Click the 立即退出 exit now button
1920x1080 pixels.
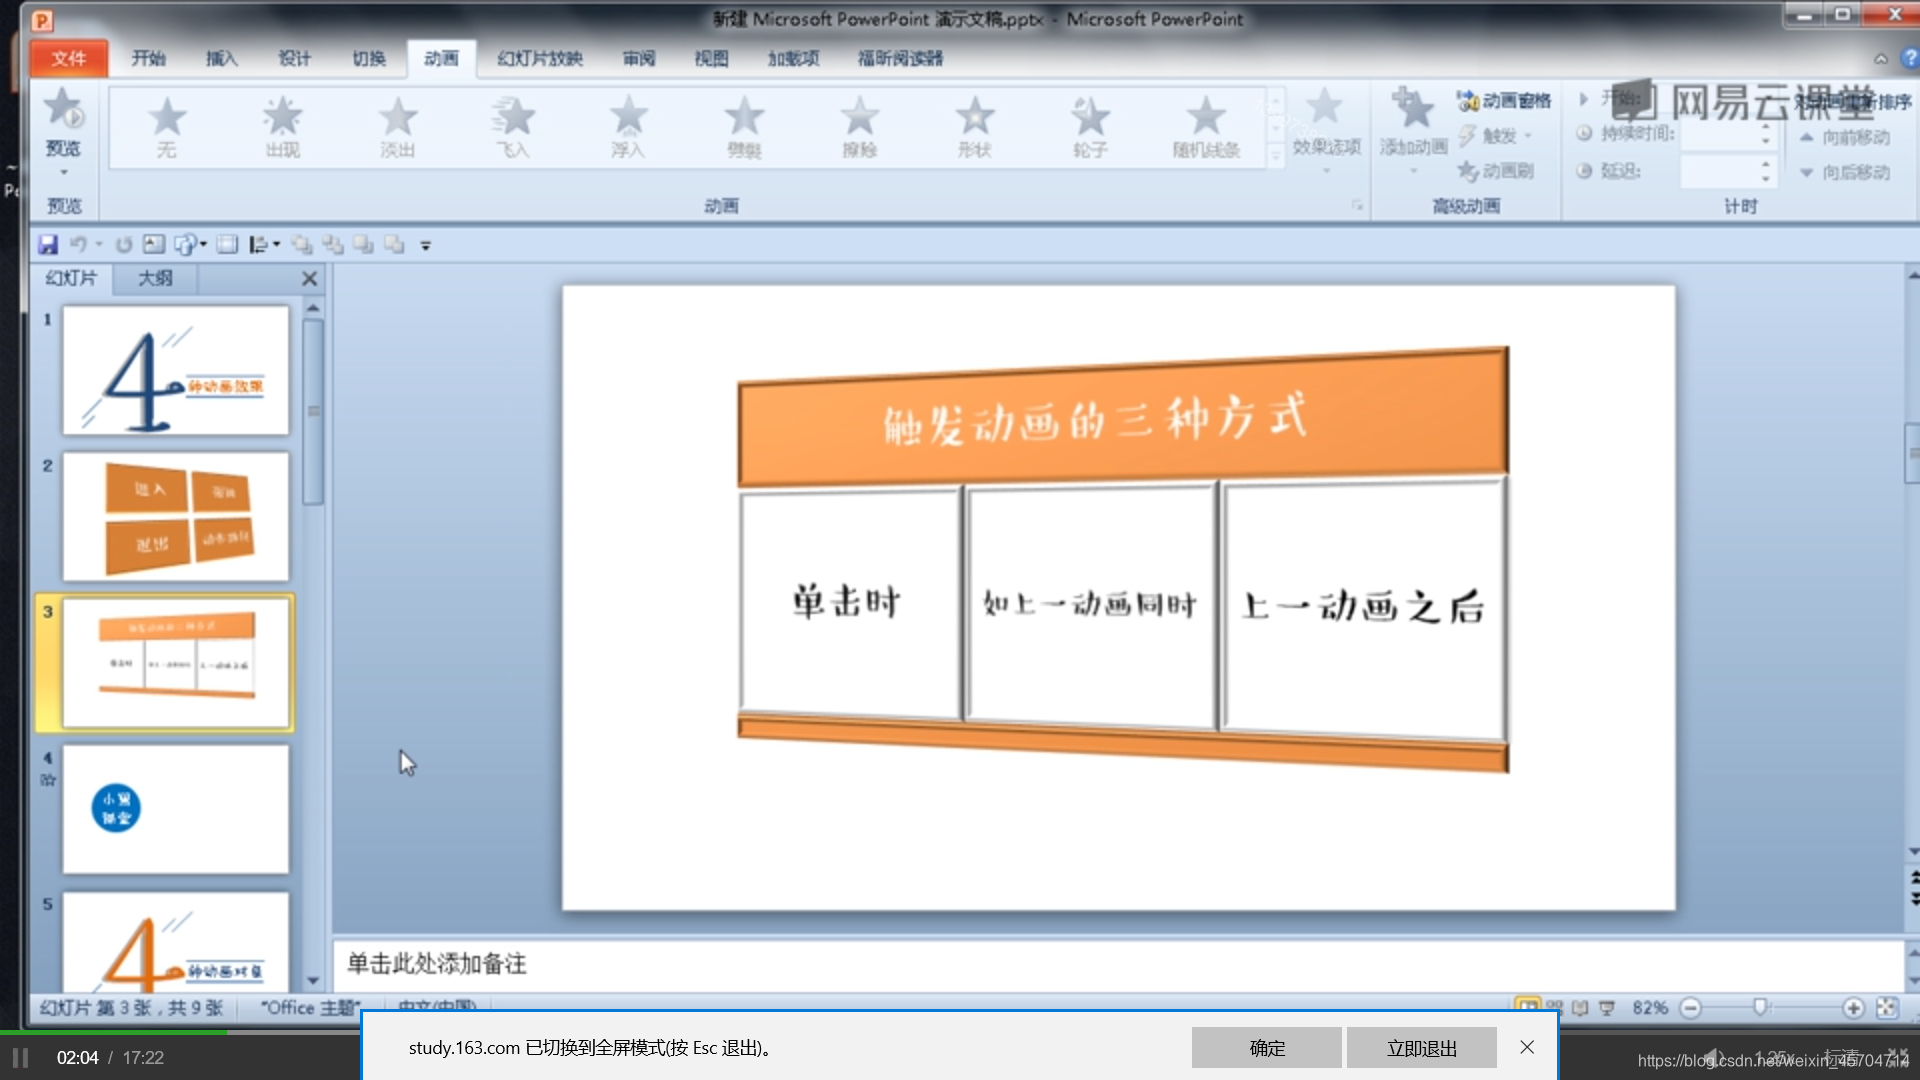click(1421, 1047)
